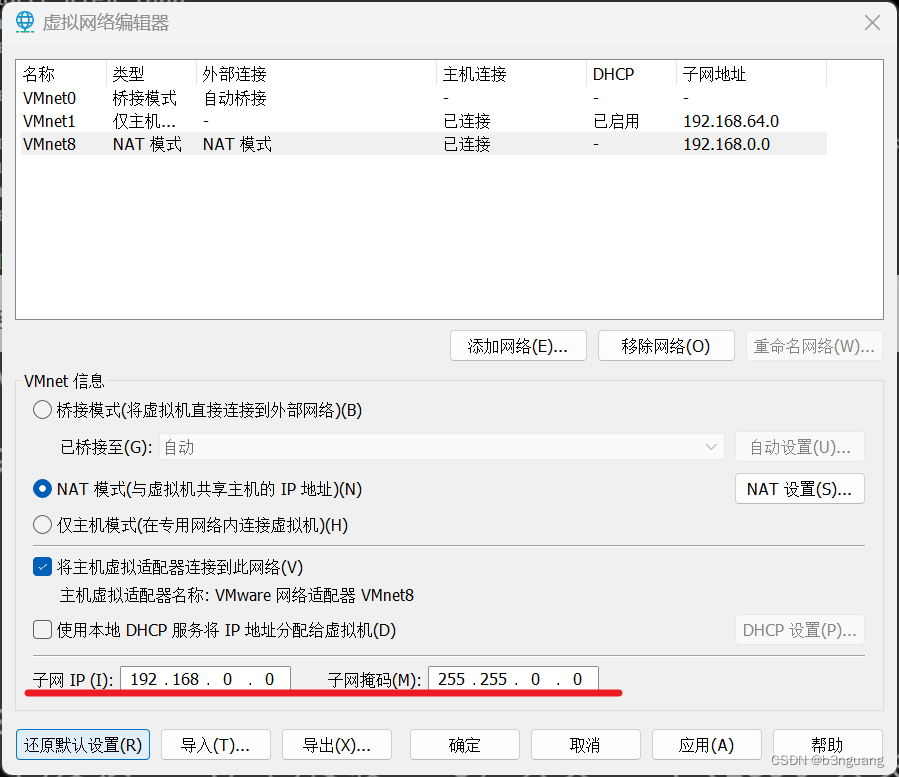Screen dimensions: 899x777
Task: Click the 类型 column header
Action: tap(151, 74)
